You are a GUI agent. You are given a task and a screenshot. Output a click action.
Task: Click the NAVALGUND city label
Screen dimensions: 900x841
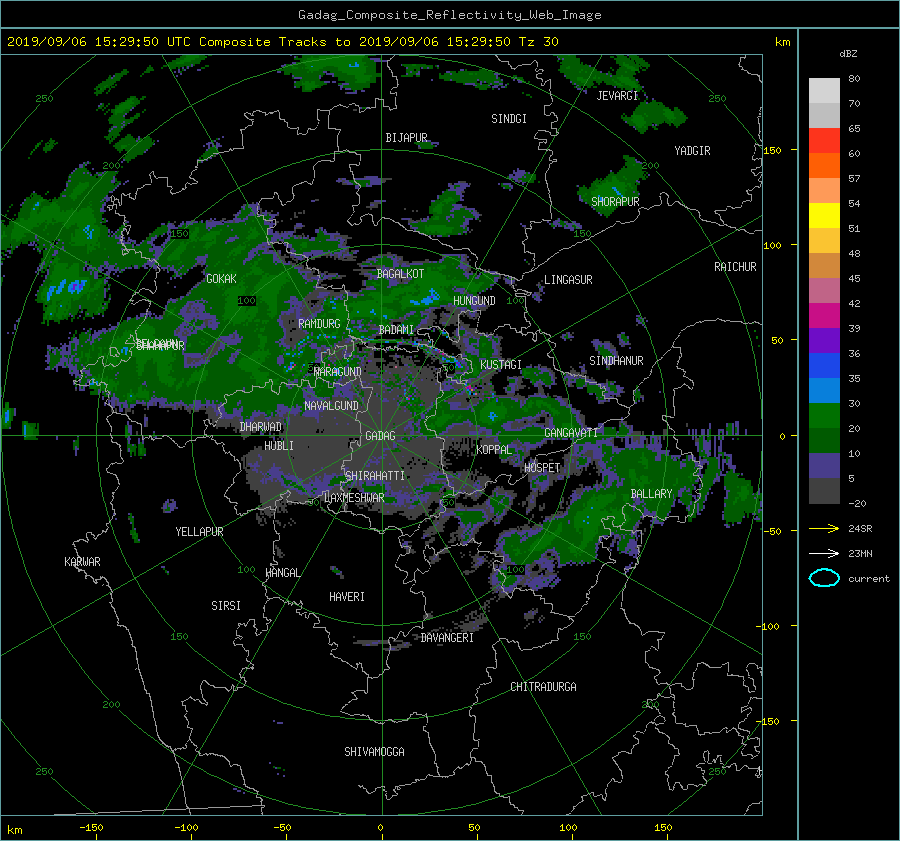331,406
